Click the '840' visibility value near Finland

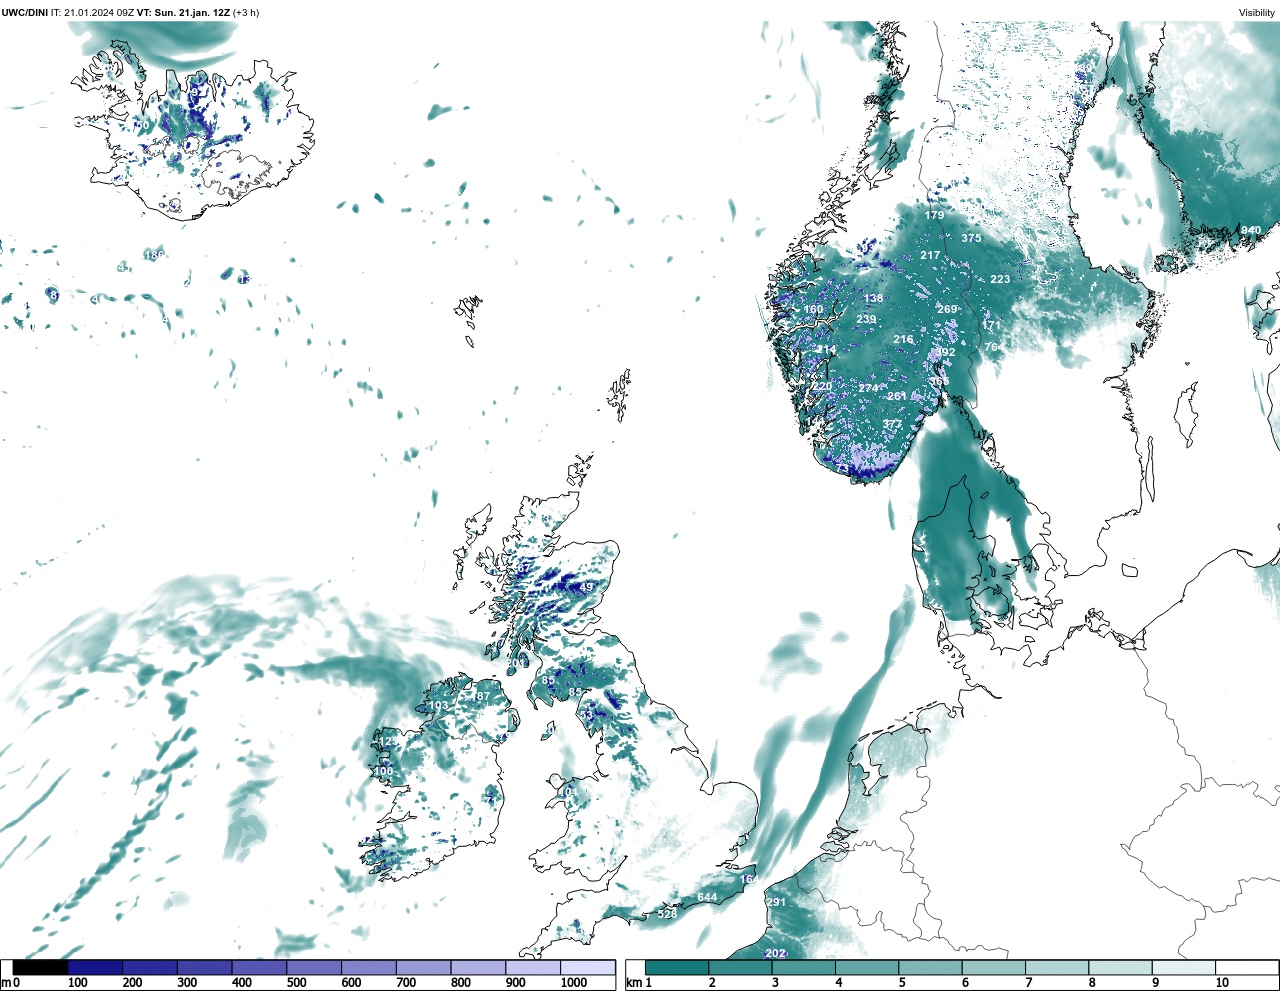pyautogui.click(x=1251, y=230)
